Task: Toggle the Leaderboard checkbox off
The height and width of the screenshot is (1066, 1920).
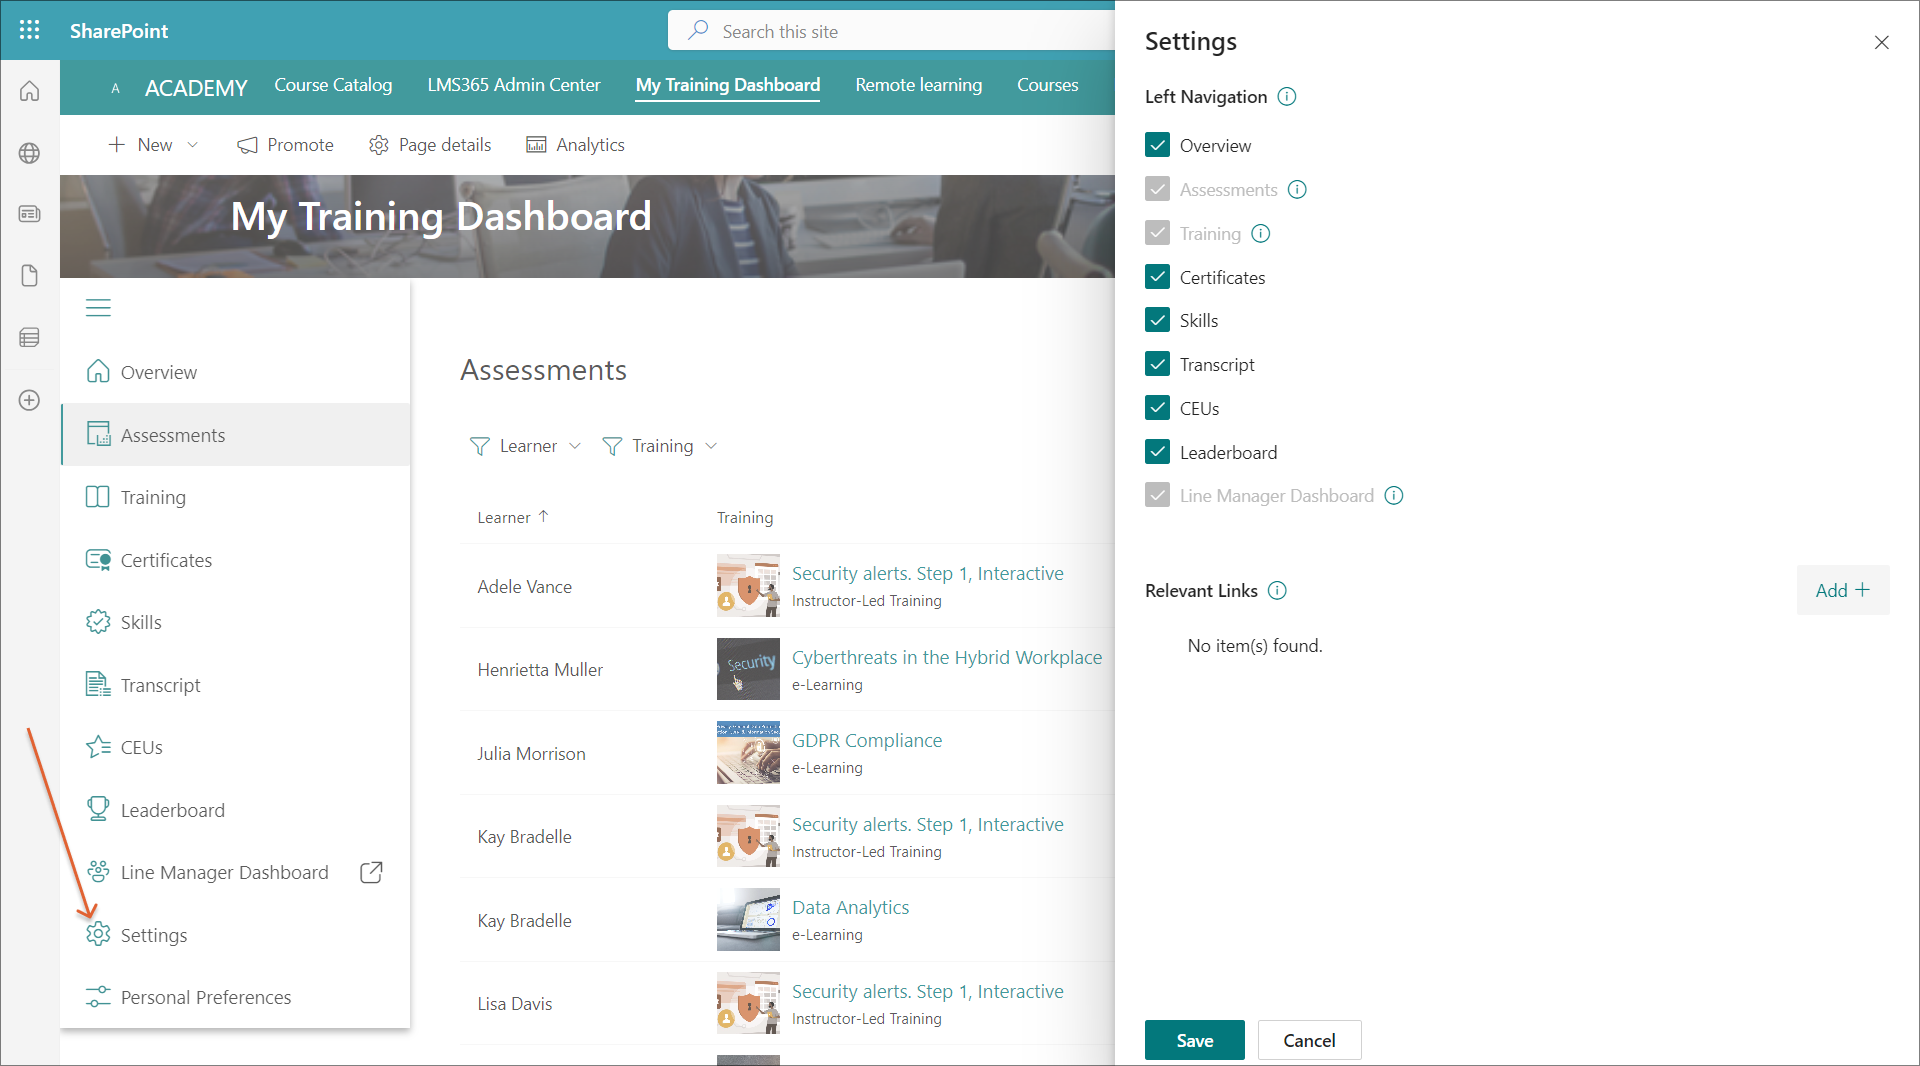Action: click(x=1157, y=452)
